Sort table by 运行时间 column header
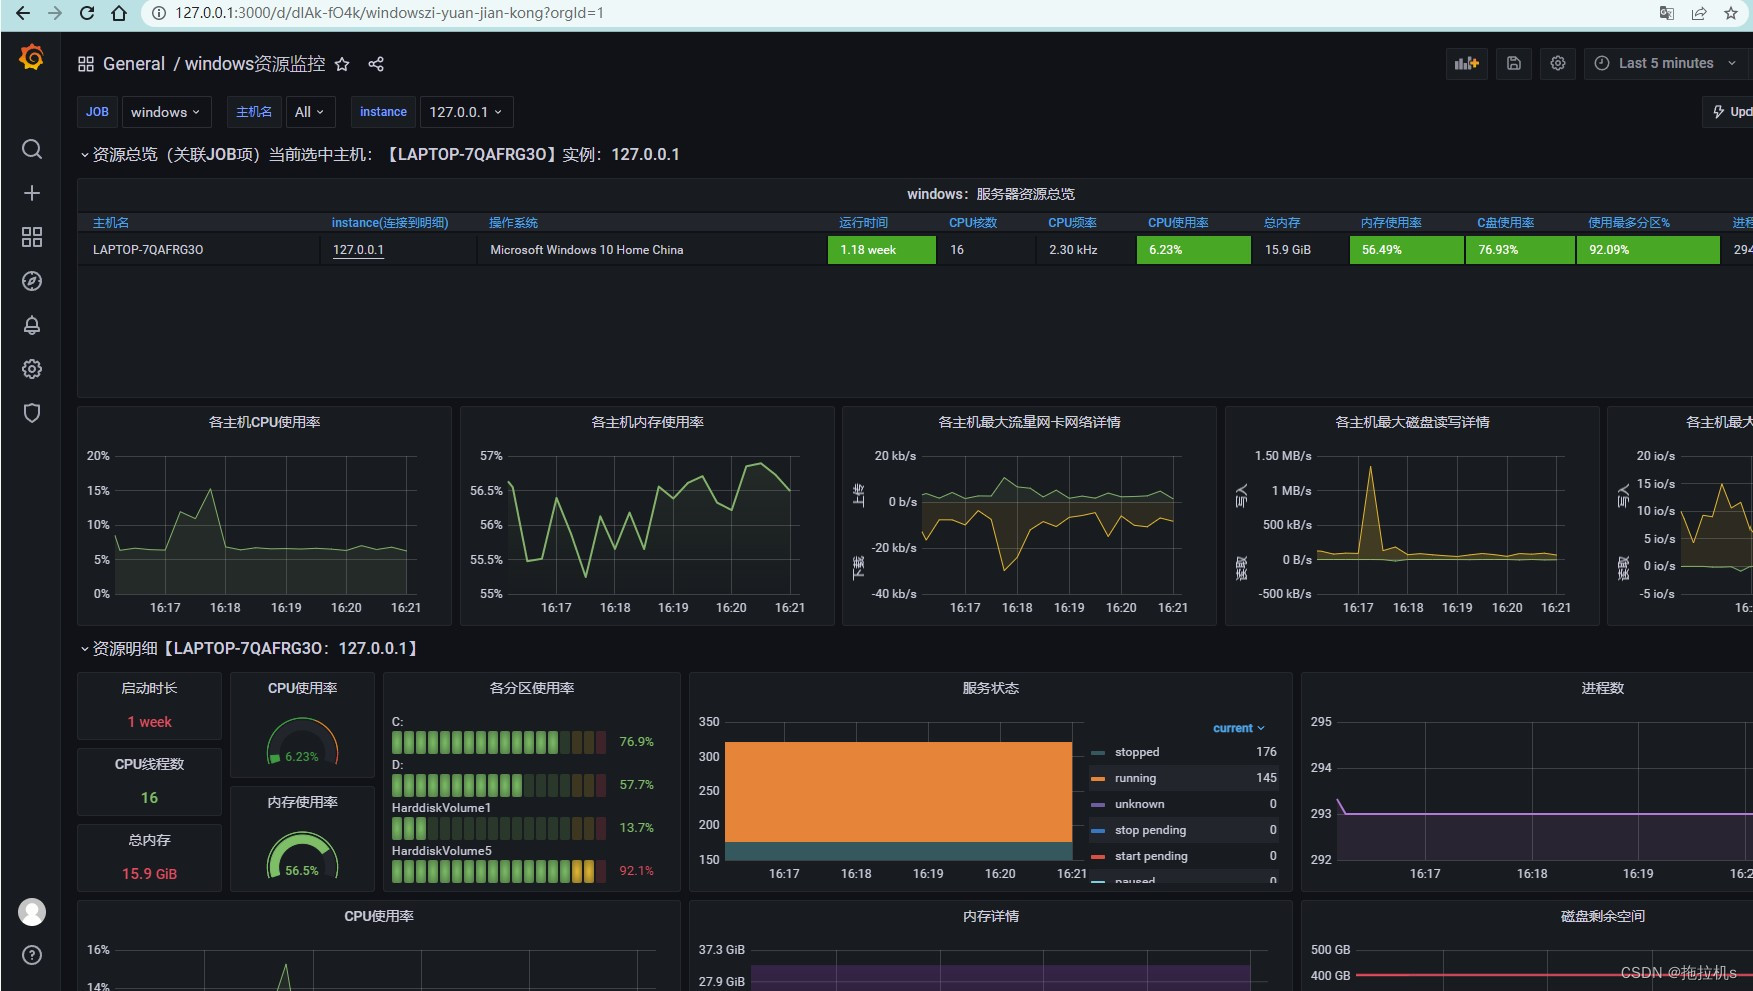 (864, 223)
